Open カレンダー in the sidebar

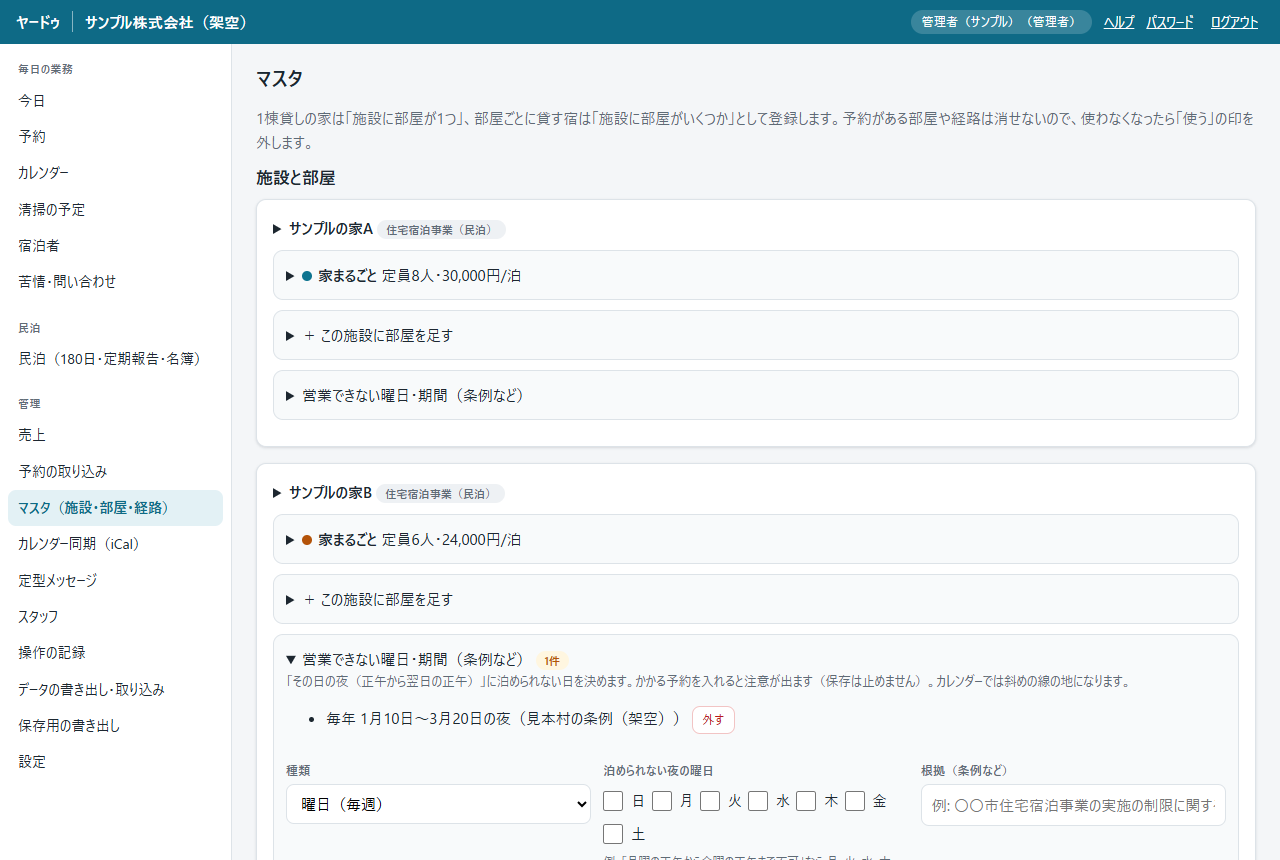[115, 173]
